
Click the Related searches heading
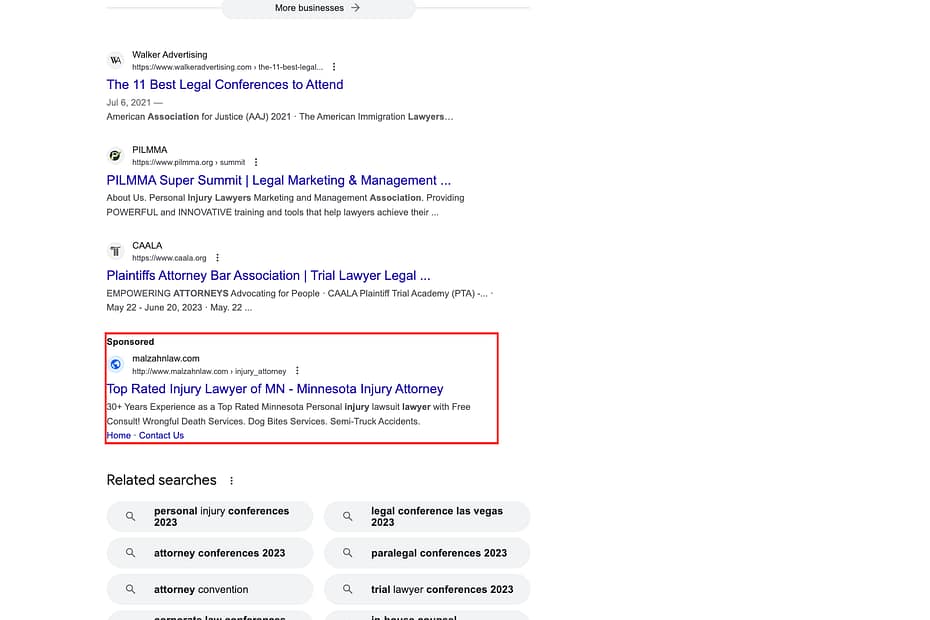point(161,480)
